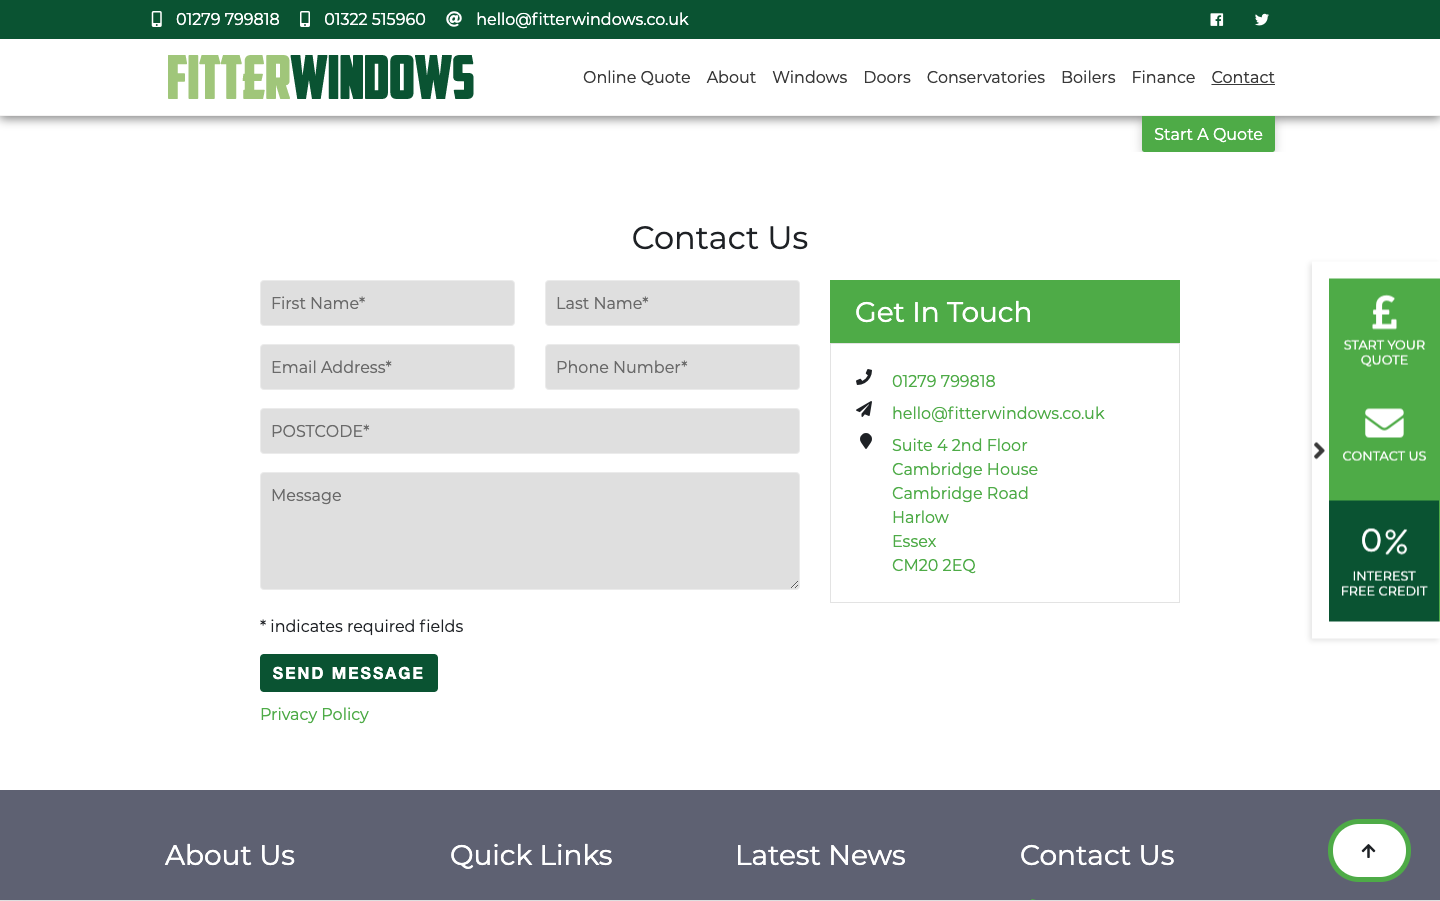Focus the First Name input field
The width and height of the screenshot is (1440, 901).
tap(387, 303)
